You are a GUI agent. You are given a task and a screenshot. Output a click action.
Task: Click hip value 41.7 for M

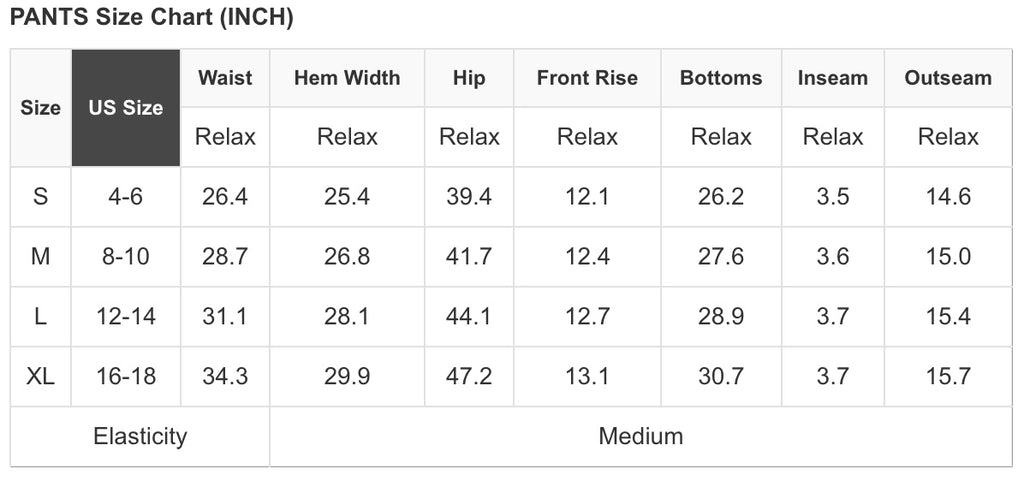(x=469, y=257)
